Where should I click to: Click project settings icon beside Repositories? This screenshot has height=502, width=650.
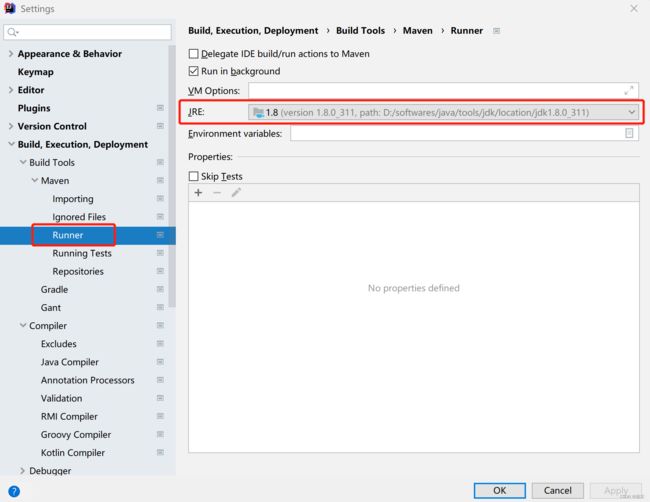point(160,271)
